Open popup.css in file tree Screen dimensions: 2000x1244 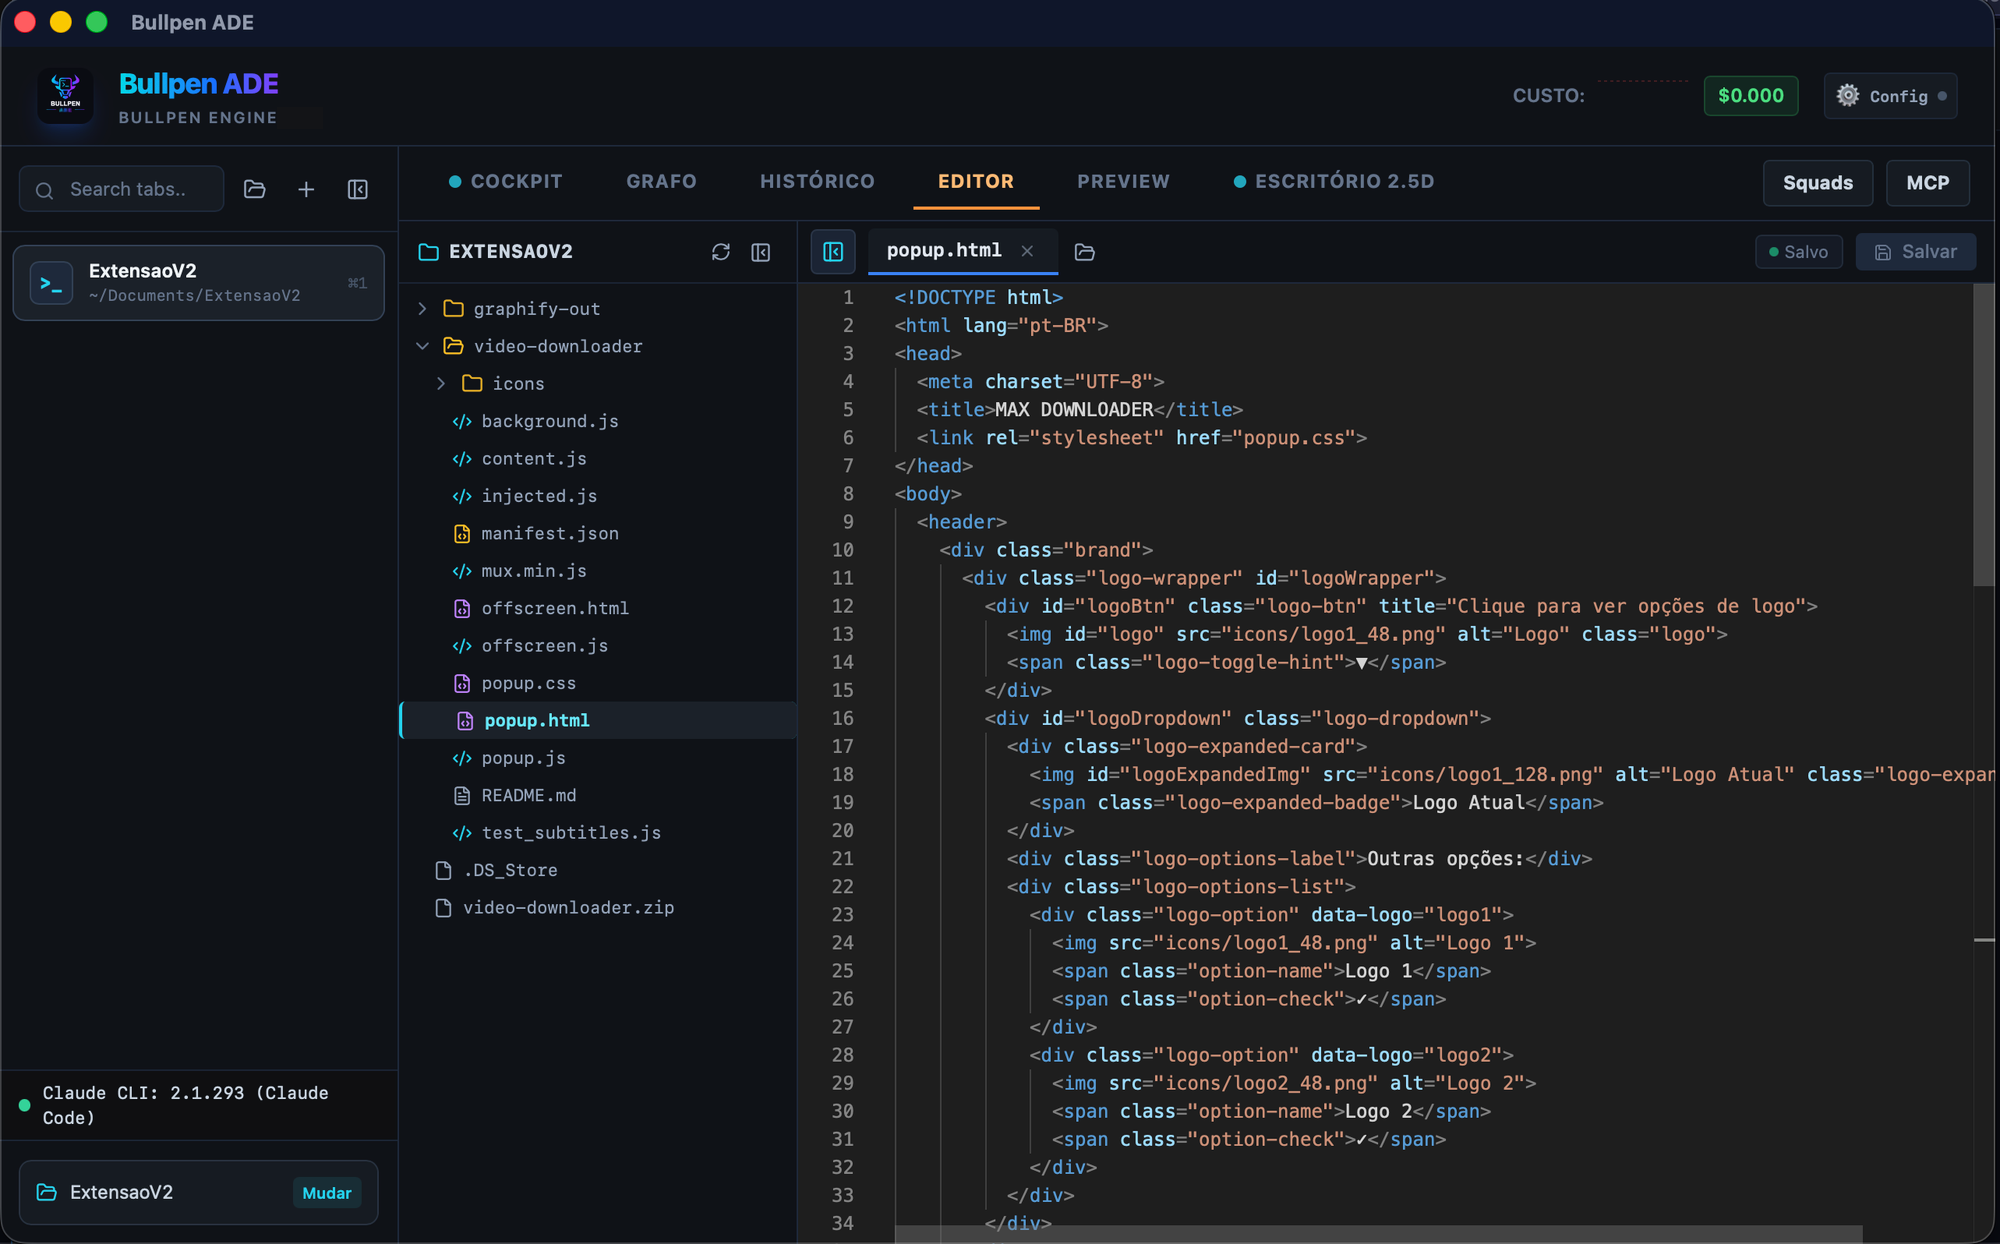pyautogui.click(x=528, y=683)
